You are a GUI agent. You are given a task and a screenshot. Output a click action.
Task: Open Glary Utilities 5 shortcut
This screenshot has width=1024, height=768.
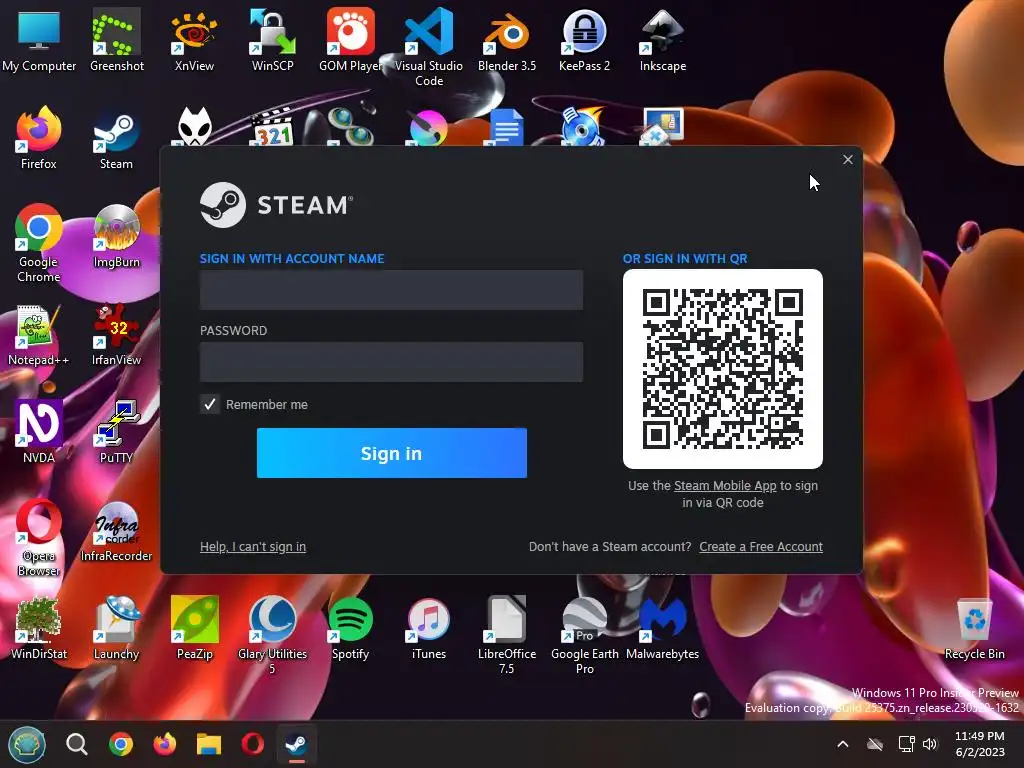click(x=272, y=635)
